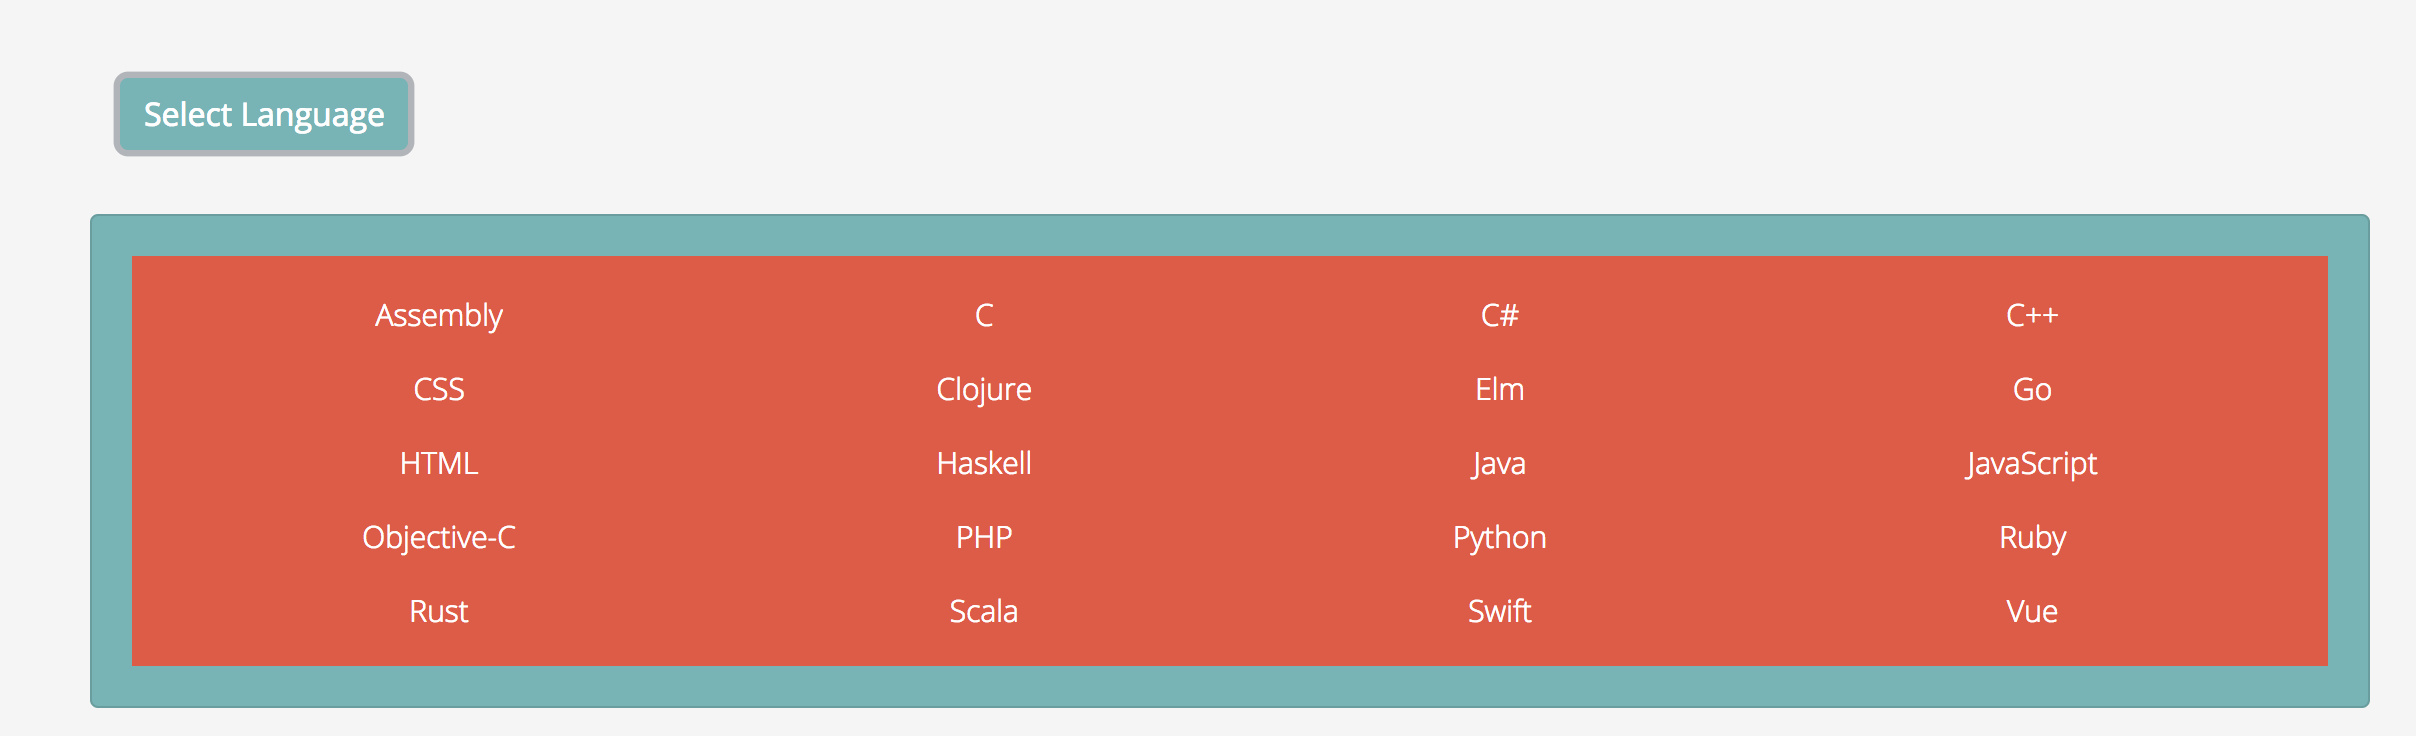Select the plain C language option

[x=984, y=315]
